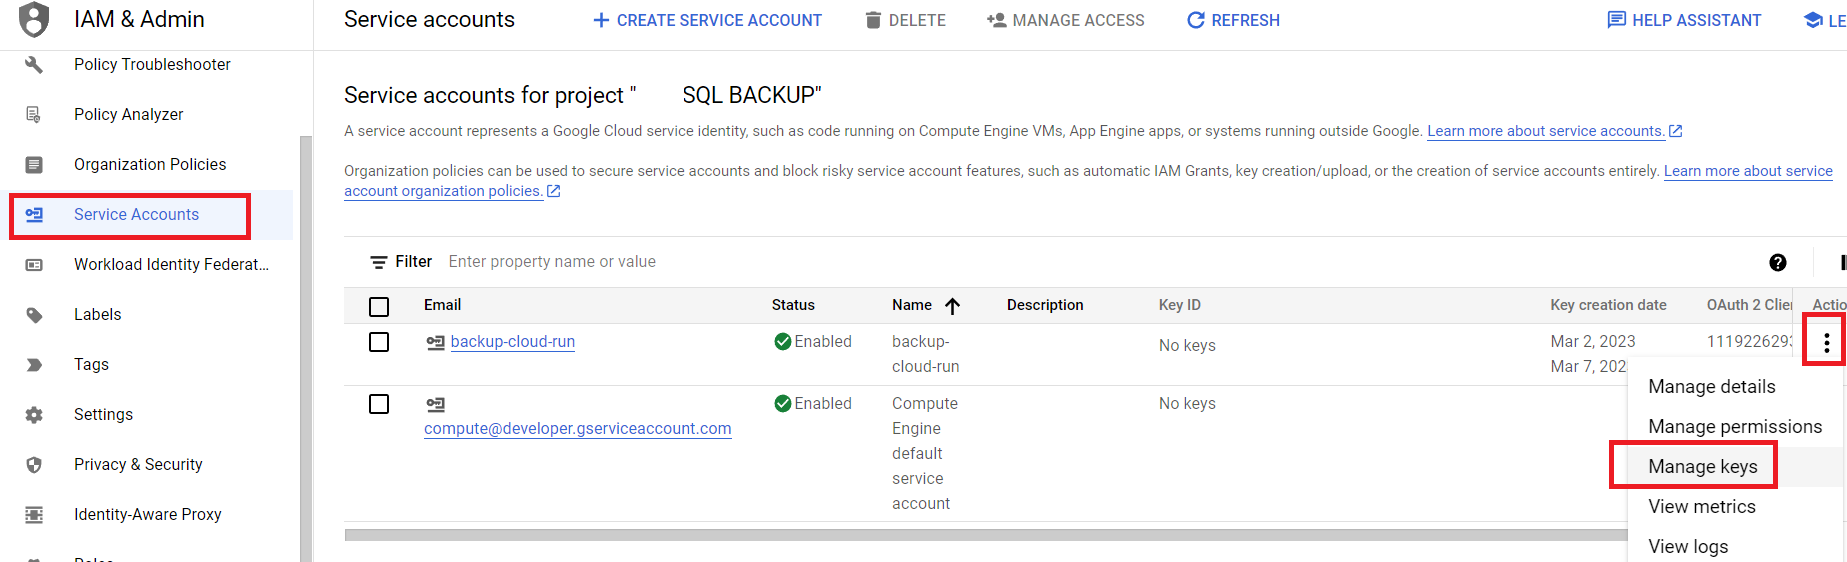Screen dimensions: 1847x562
Task: Click the Policy Analyzer sidebar icon
Action: pyautogui.click(x=34, y=115)
